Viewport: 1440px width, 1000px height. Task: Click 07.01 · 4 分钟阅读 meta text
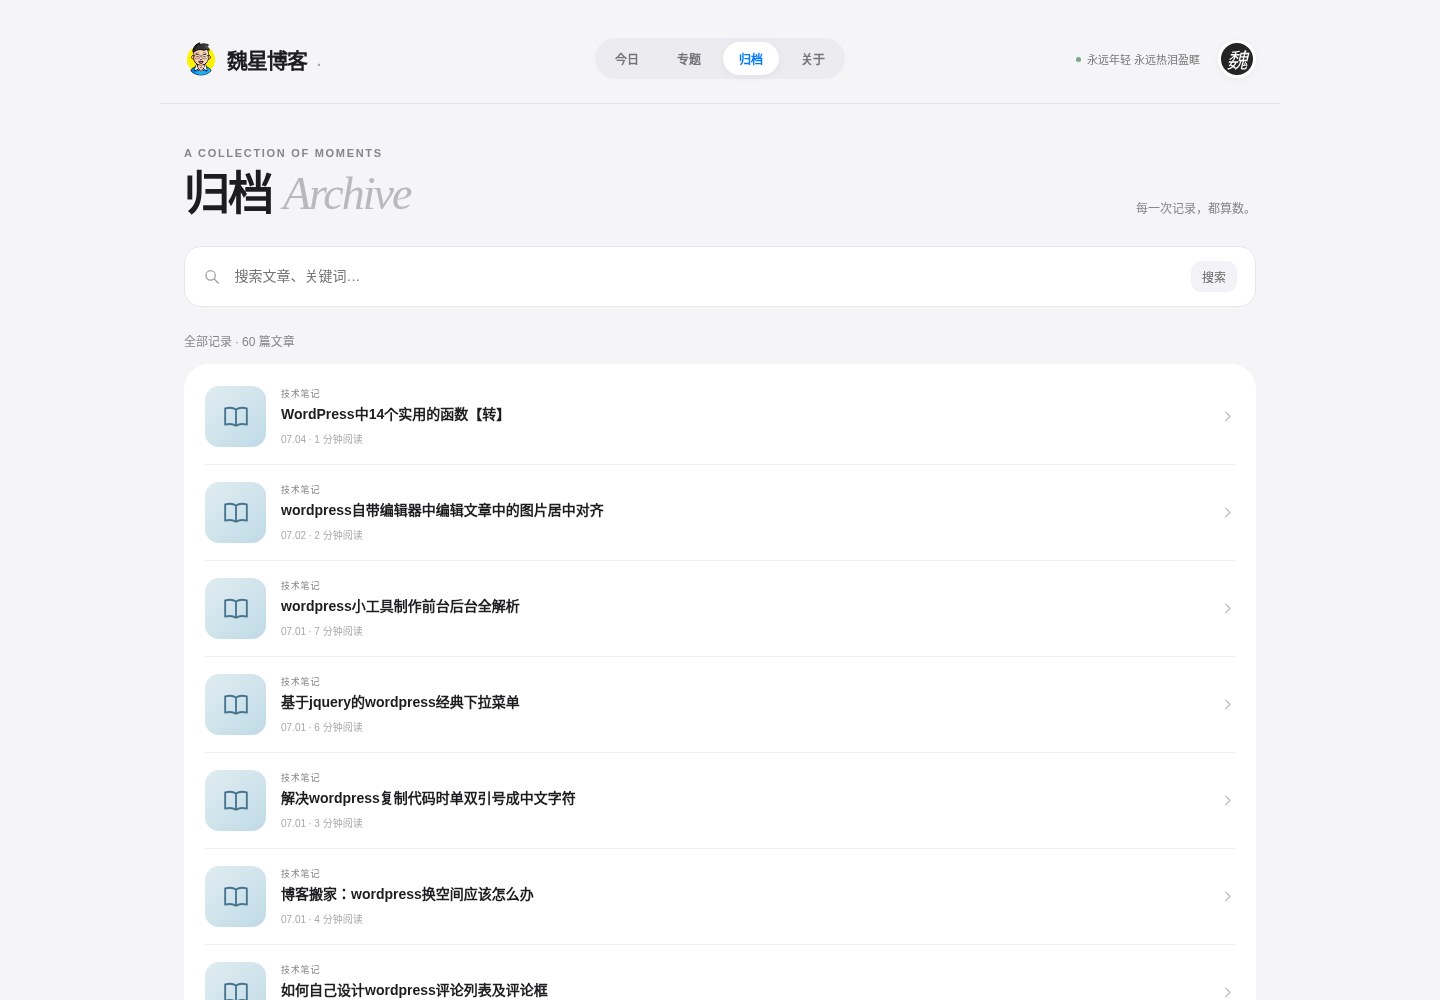point(322,919)
